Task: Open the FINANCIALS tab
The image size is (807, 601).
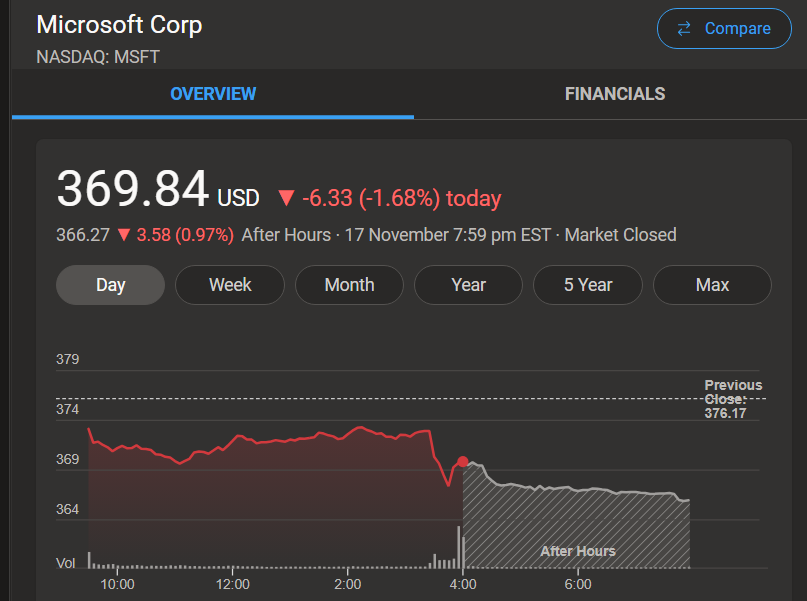Action: pos(615,94)
